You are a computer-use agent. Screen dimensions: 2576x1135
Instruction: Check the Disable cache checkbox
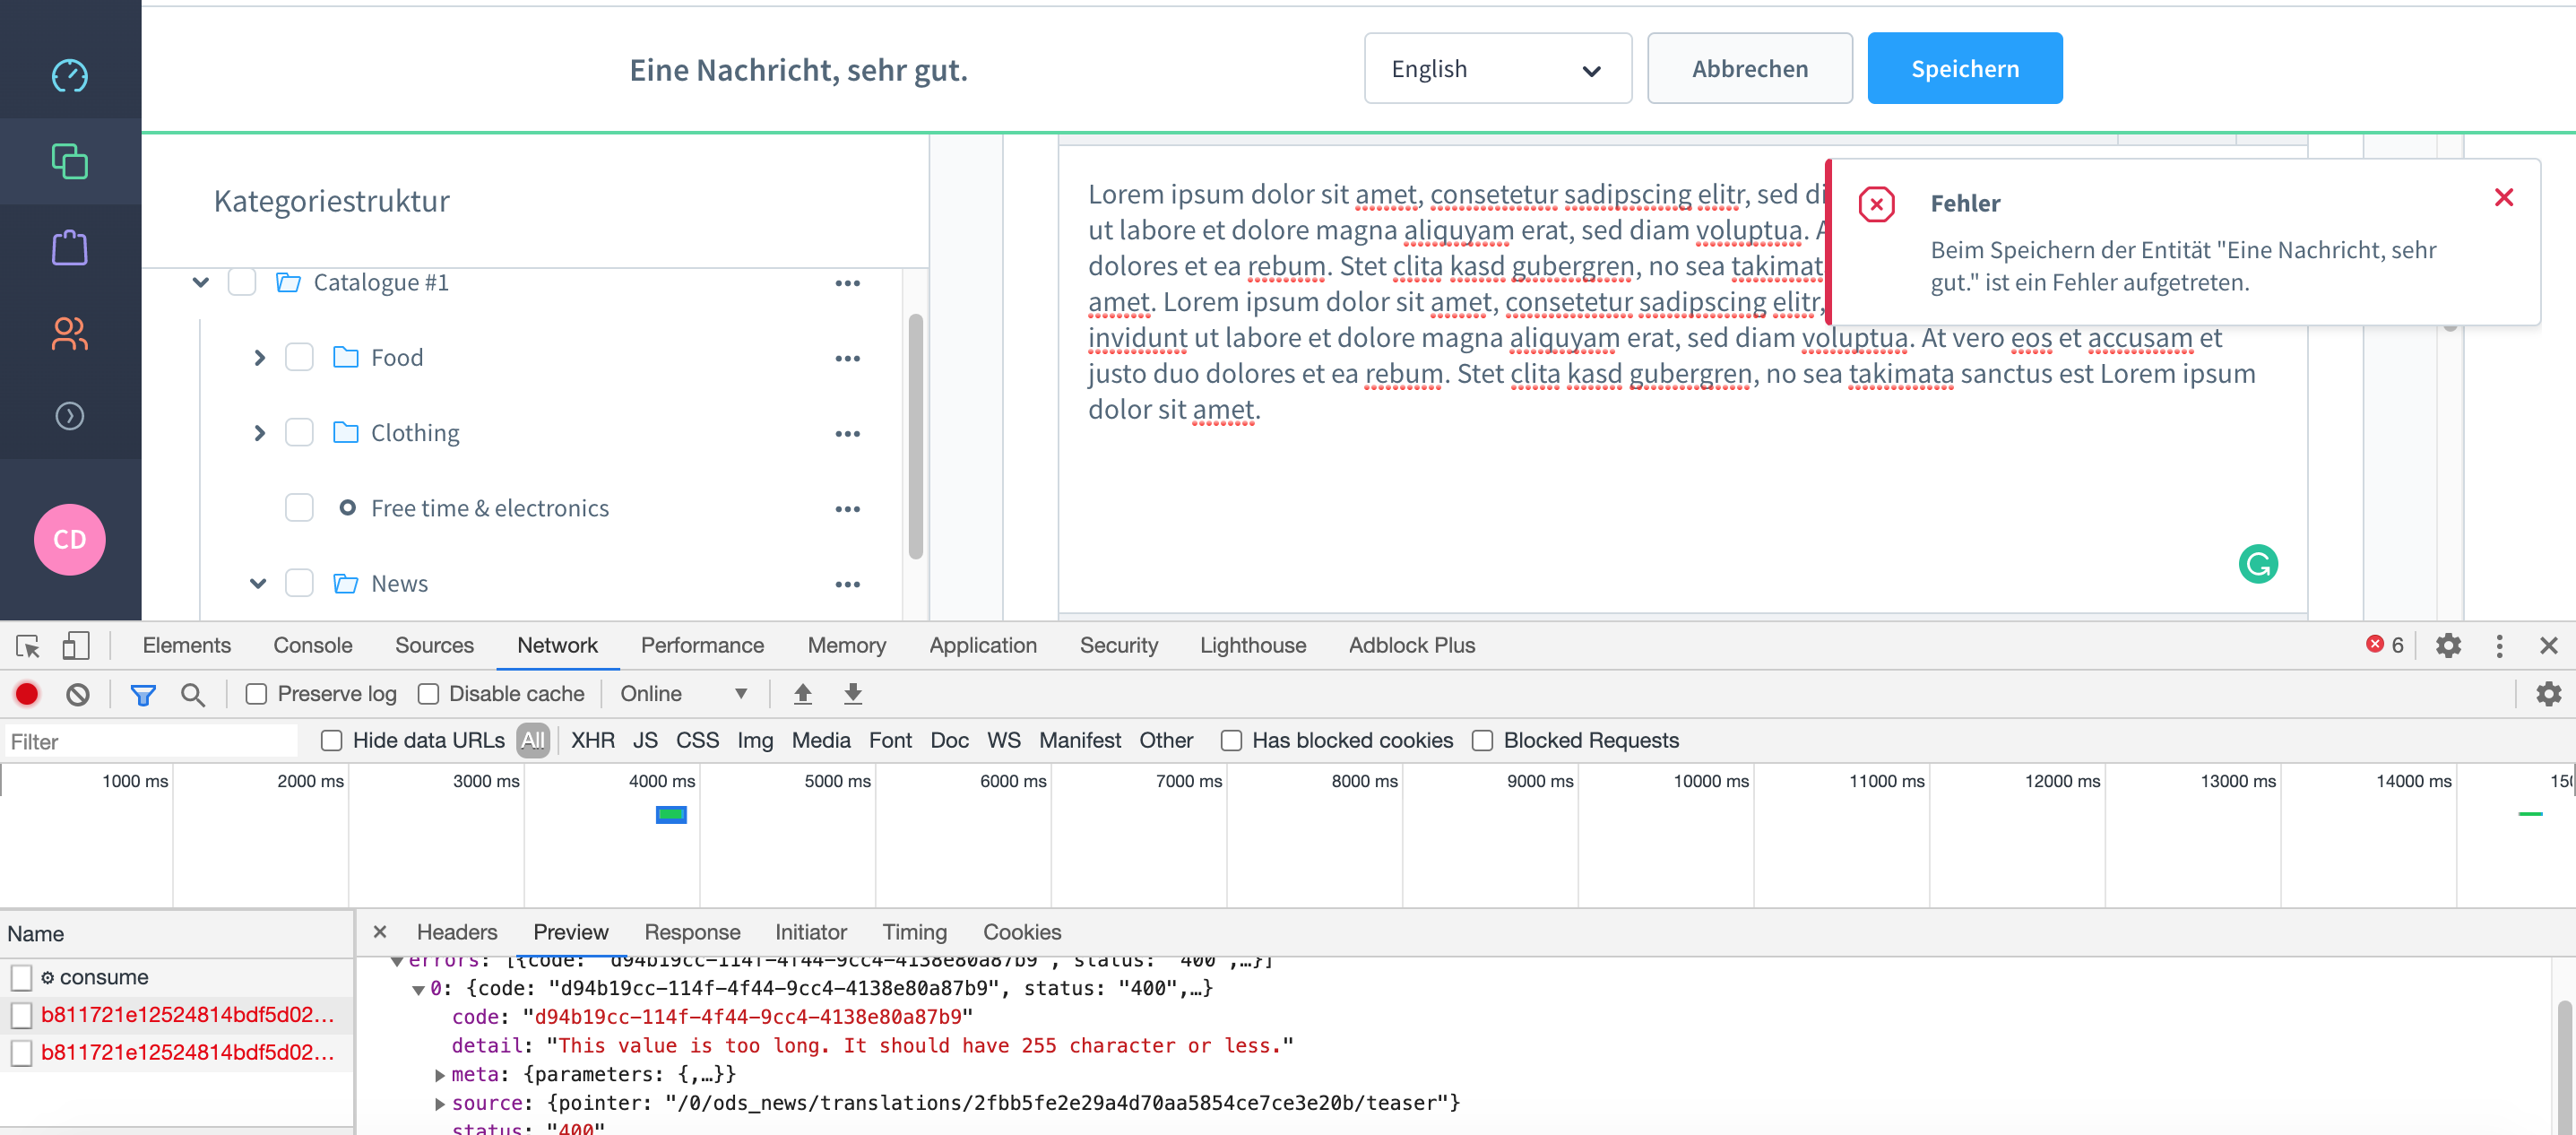[430, 693]
